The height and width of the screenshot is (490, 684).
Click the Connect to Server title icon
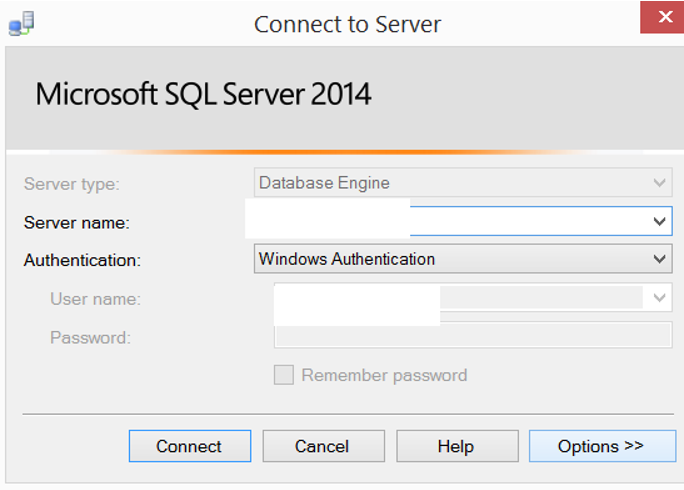(x=21, y=24)
